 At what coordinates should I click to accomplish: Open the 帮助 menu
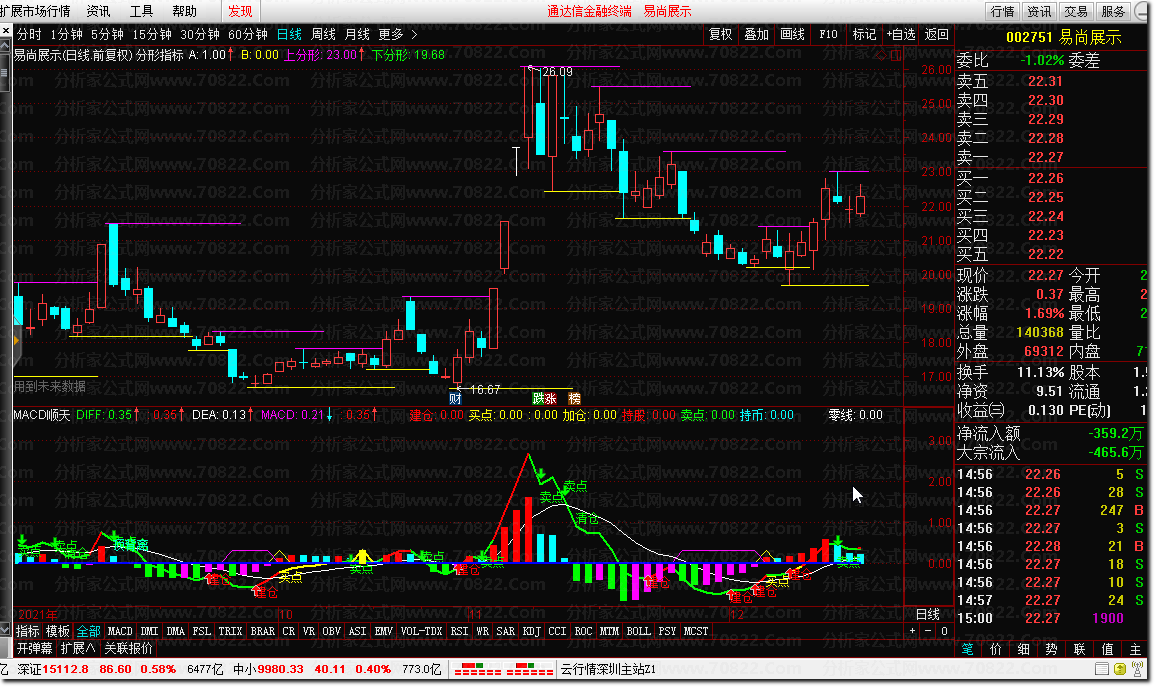(184, 11)
